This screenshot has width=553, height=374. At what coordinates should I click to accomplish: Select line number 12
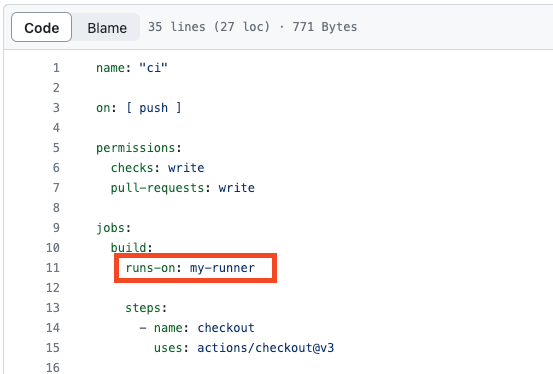coord(53,288)
